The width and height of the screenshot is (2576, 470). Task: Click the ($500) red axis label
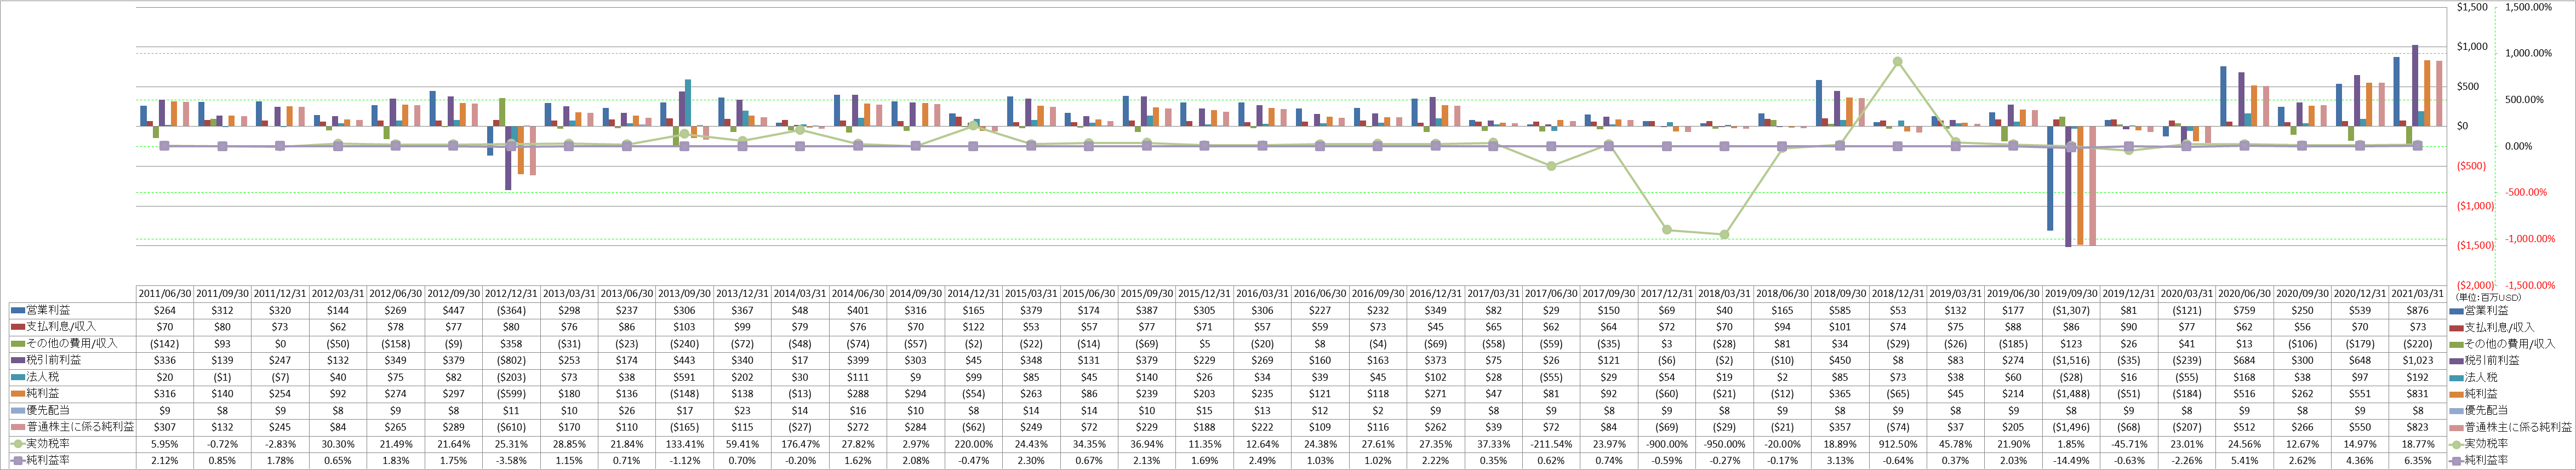2472,166
